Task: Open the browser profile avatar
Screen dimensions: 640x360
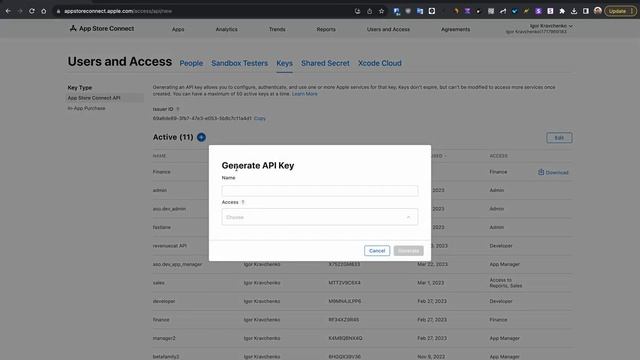Action: [598, 11]
